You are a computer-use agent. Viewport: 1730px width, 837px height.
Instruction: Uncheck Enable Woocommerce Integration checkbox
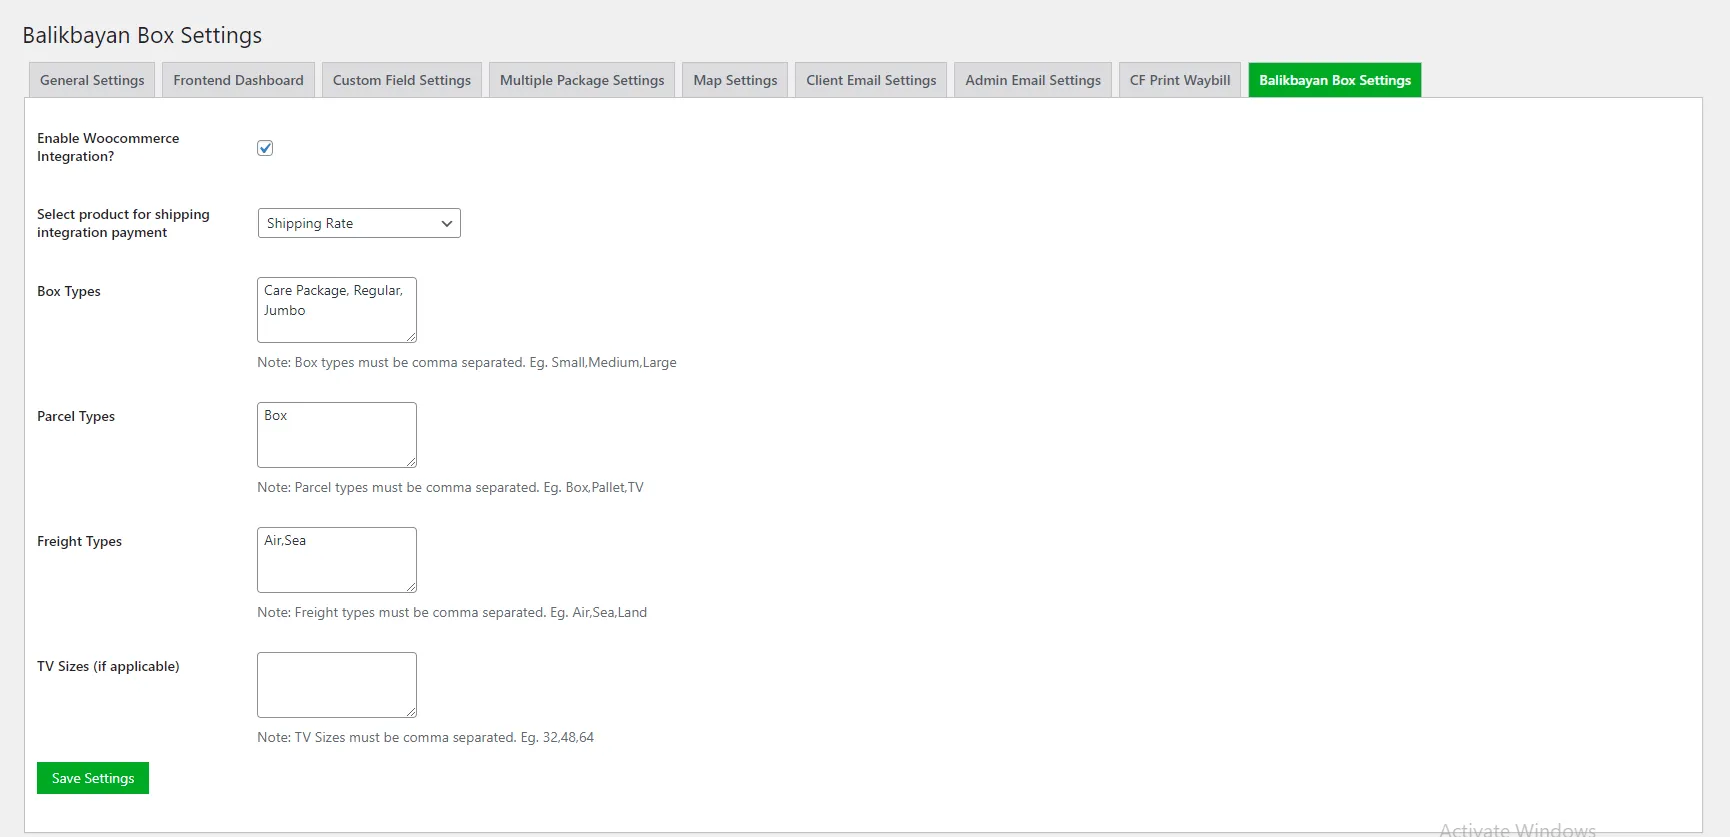tap(265, 148)
